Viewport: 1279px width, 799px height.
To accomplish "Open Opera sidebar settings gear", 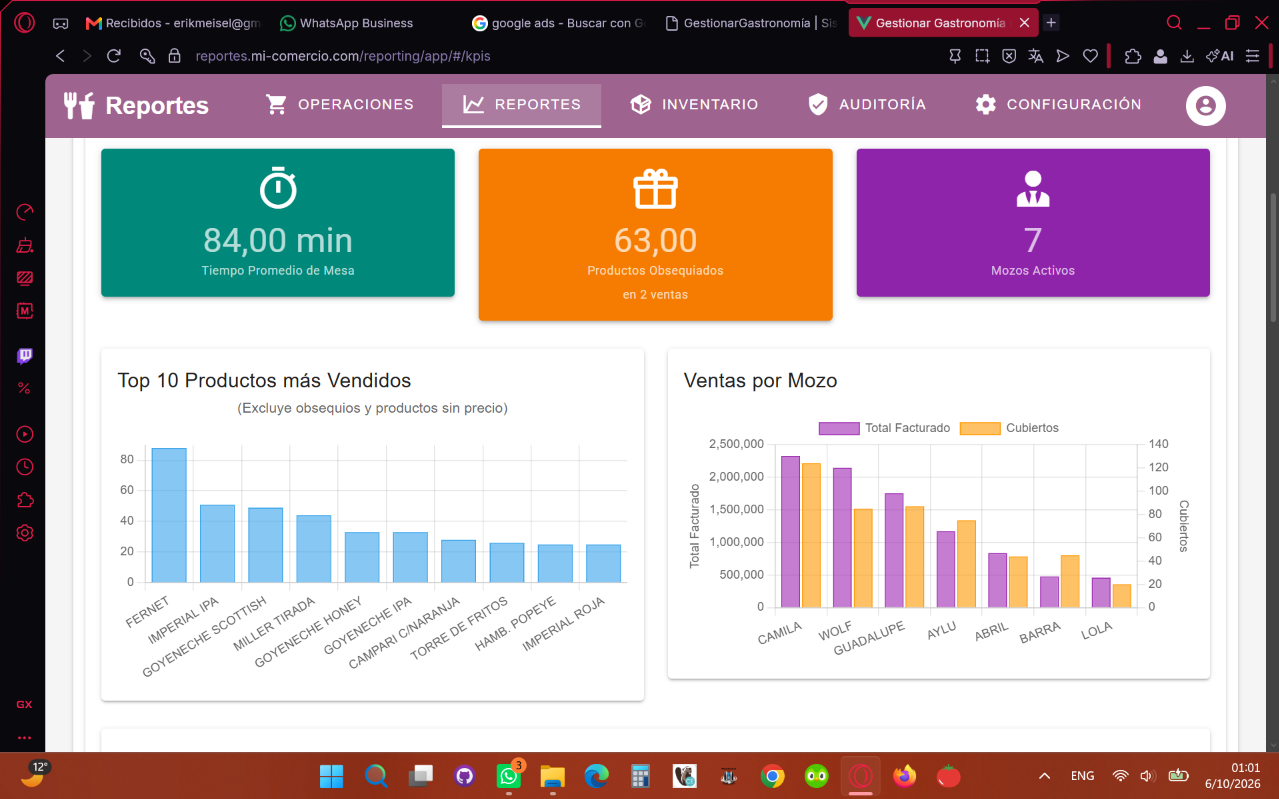I will [25, 533].
